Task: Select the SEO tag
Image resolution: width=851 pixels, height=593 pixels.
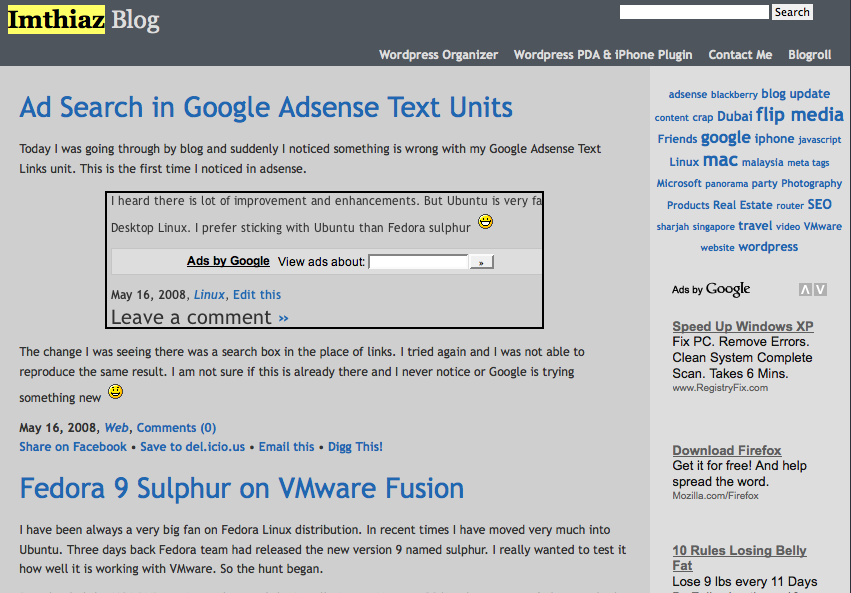Action: tap(820, 204)
